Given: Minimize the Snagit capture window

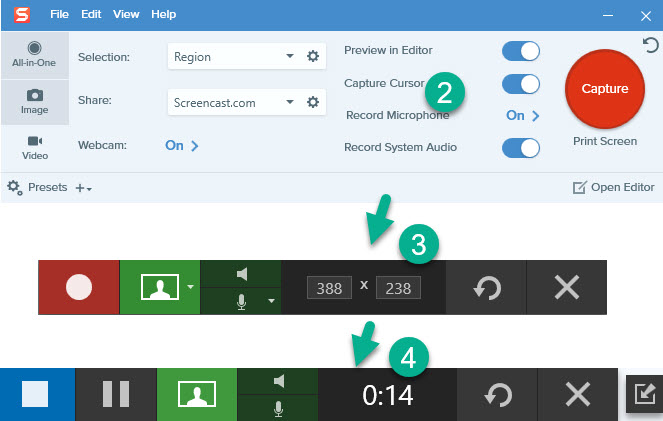Looking at the screenshot, I should point(608,15).
